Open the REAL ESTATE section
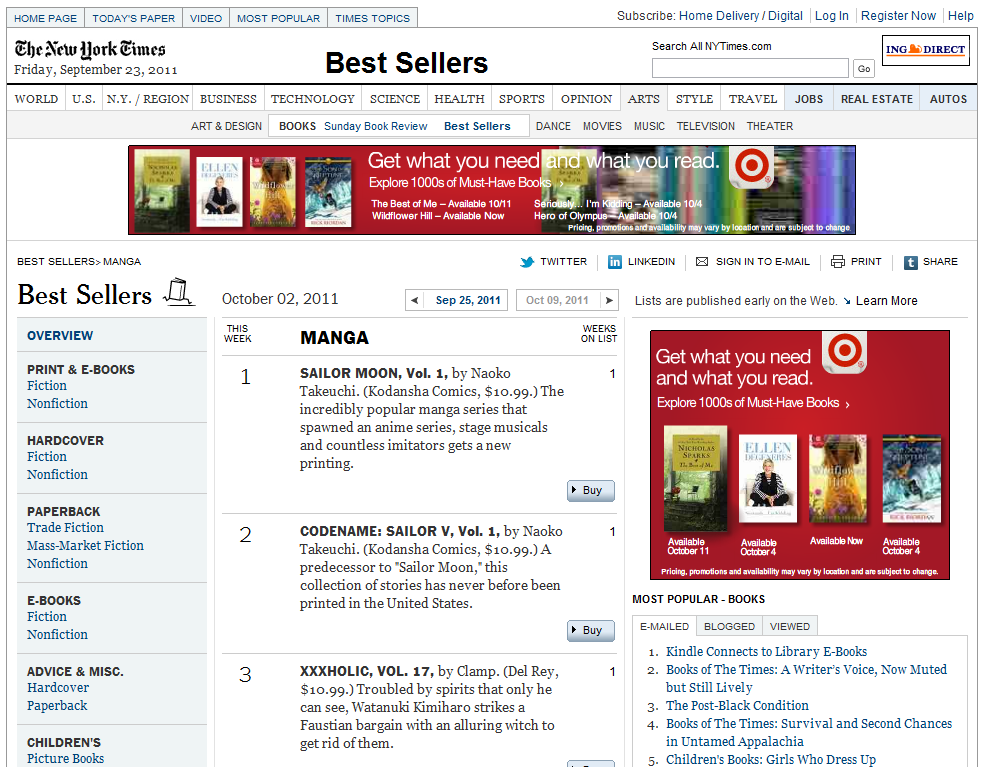The image size is (985, 767). tap(876, 99)
